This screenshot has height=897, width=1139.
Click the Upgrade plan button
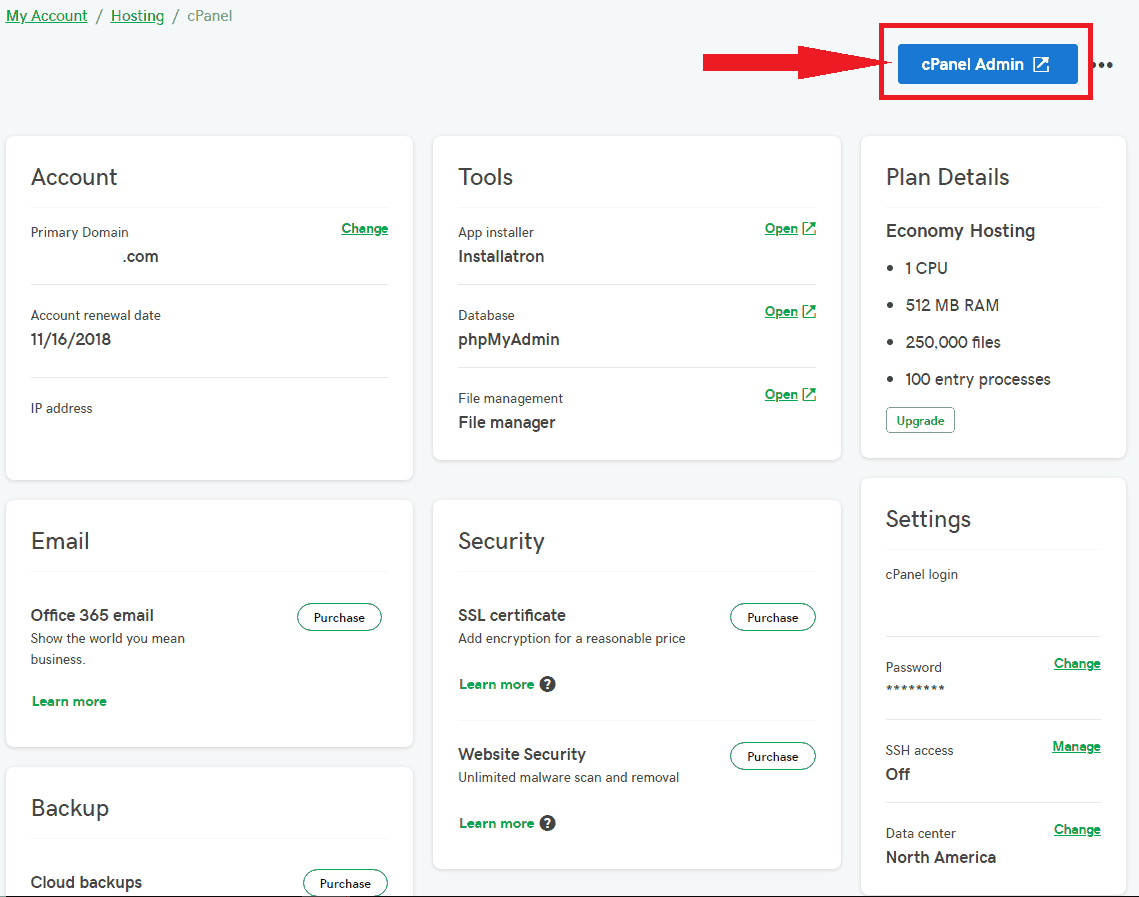point(920,421)
